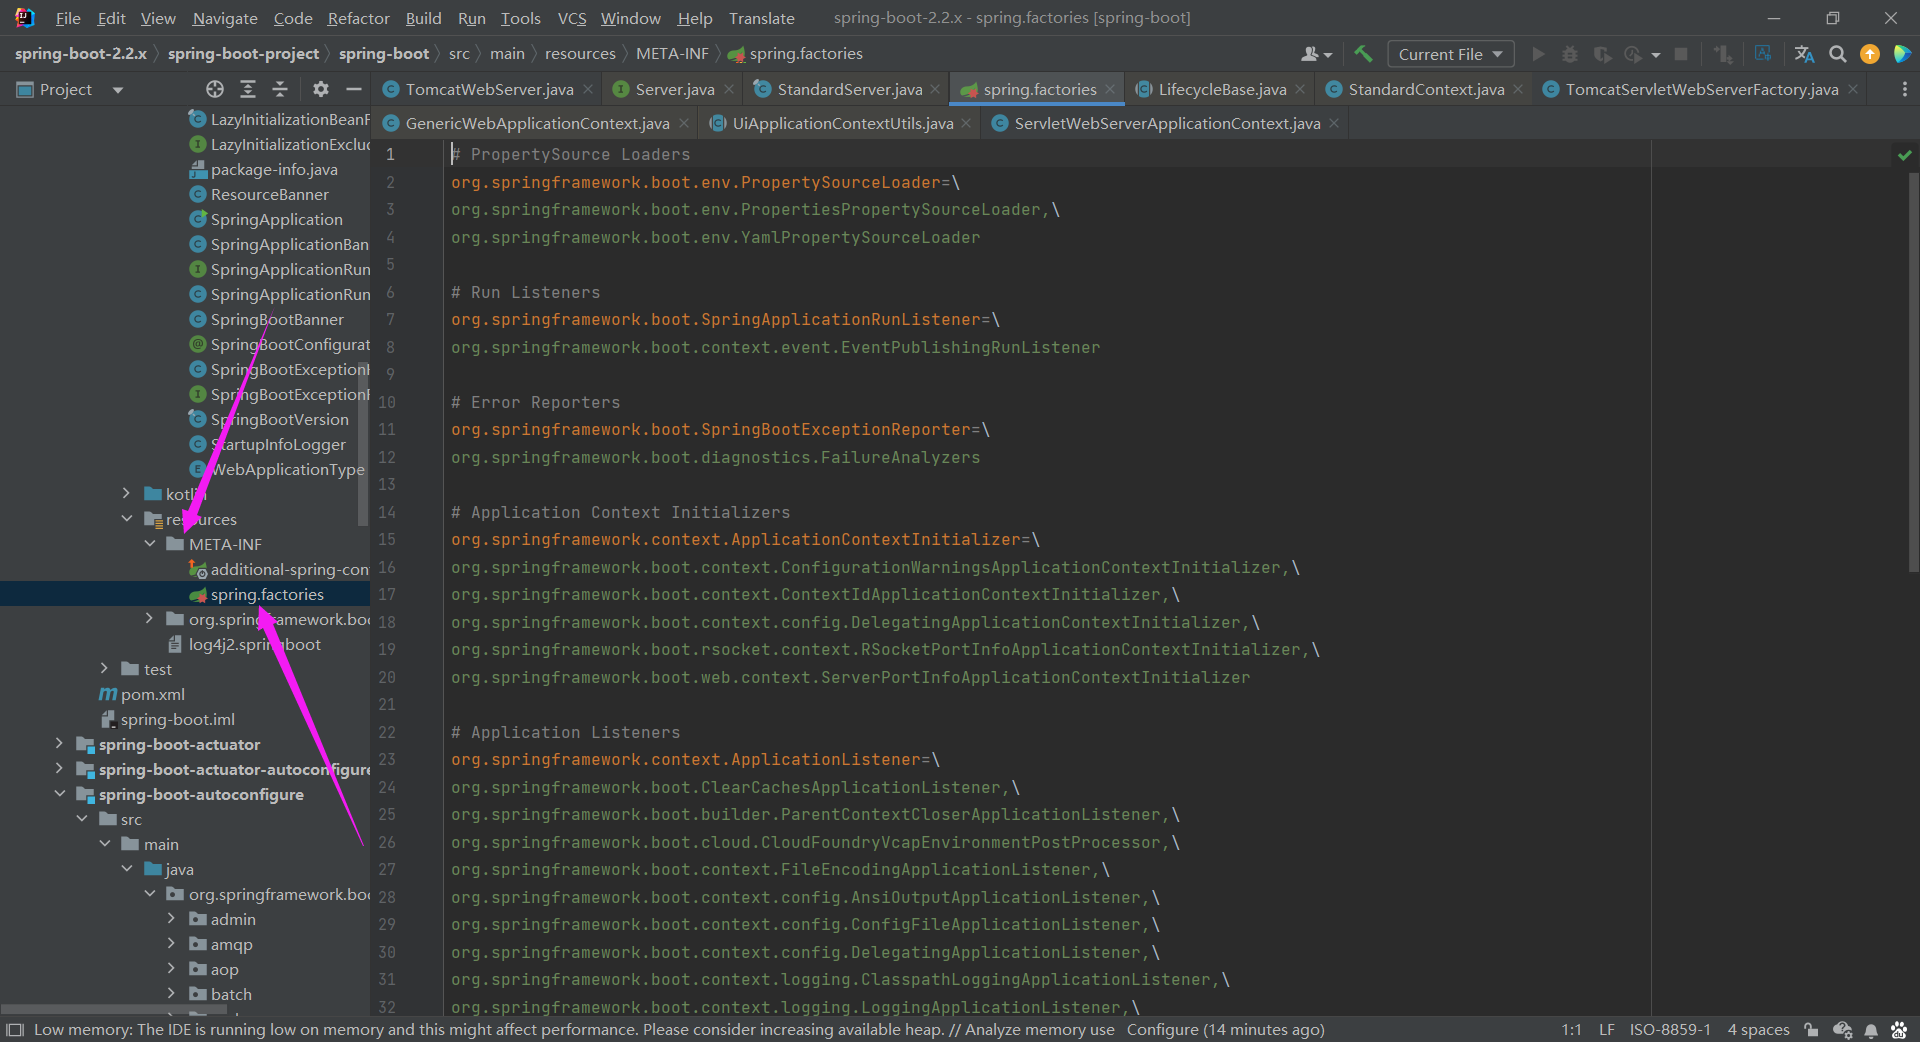The height and width of the screenshot is (1042, 1920).
Task: Click the Debug bug icon
Action: point(1570,54)
